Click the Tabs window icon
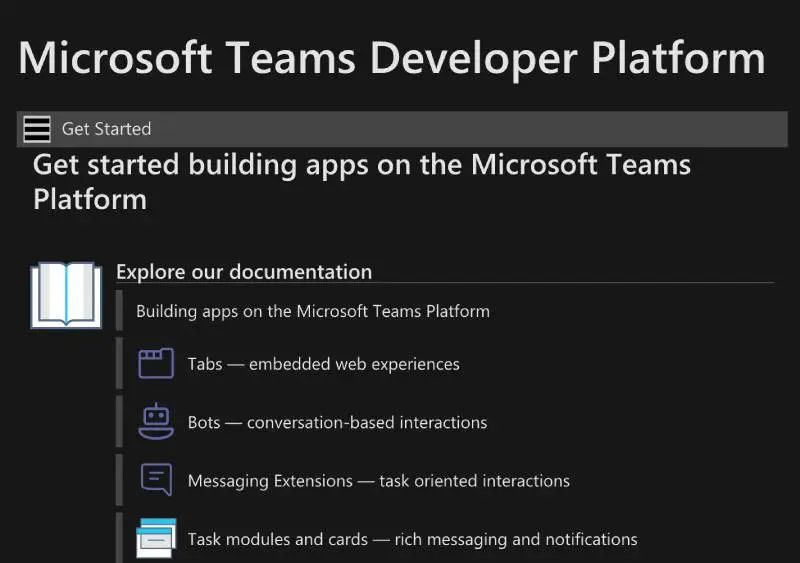This screenshot has width=800, height=563. (156, 363)
